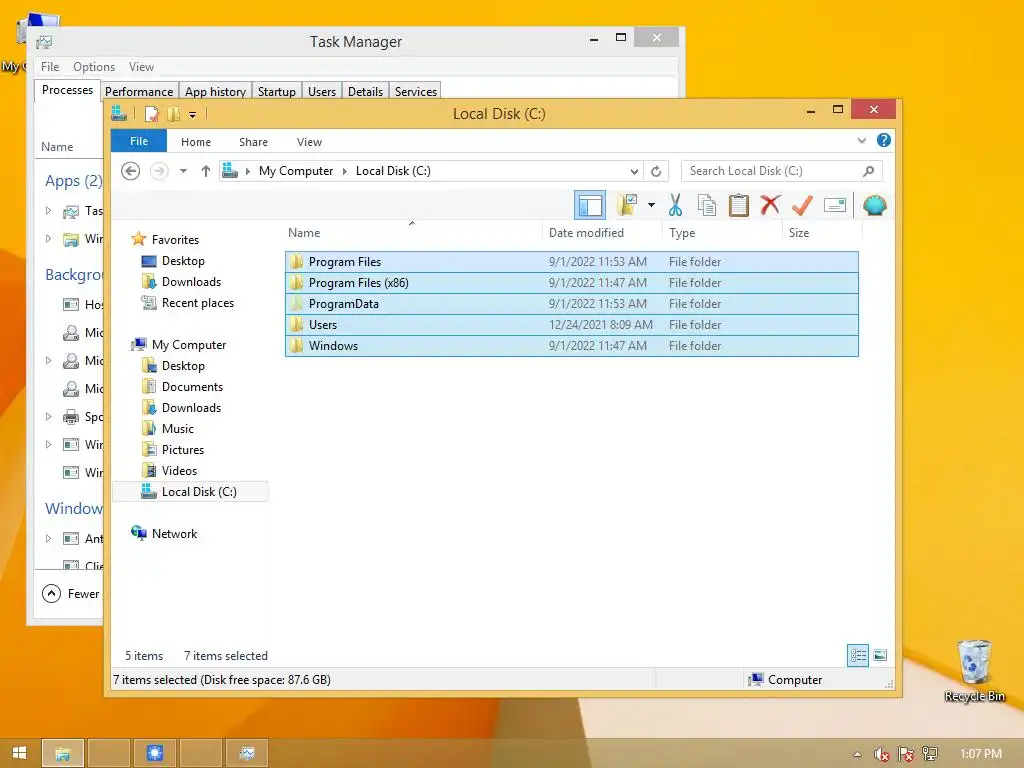The height and width of the screenshot is (768, 1024).
Task: Switch to details view icon in status bar
Action: click(x=857, y=655)
